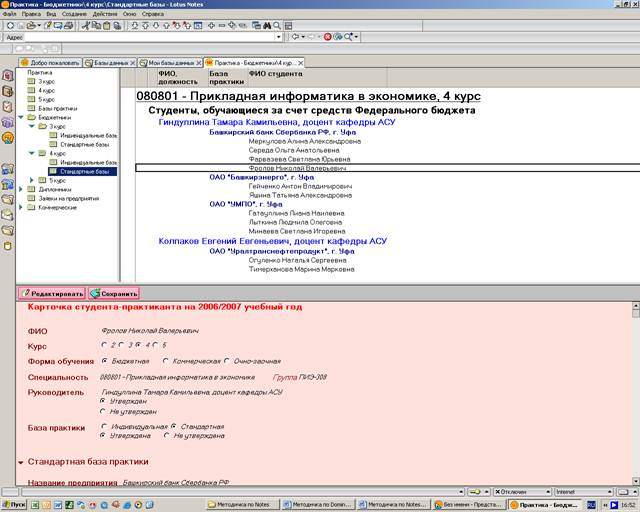Open the Адрес field dropdown arrow
640x512 pixels.
pos(278,37)
